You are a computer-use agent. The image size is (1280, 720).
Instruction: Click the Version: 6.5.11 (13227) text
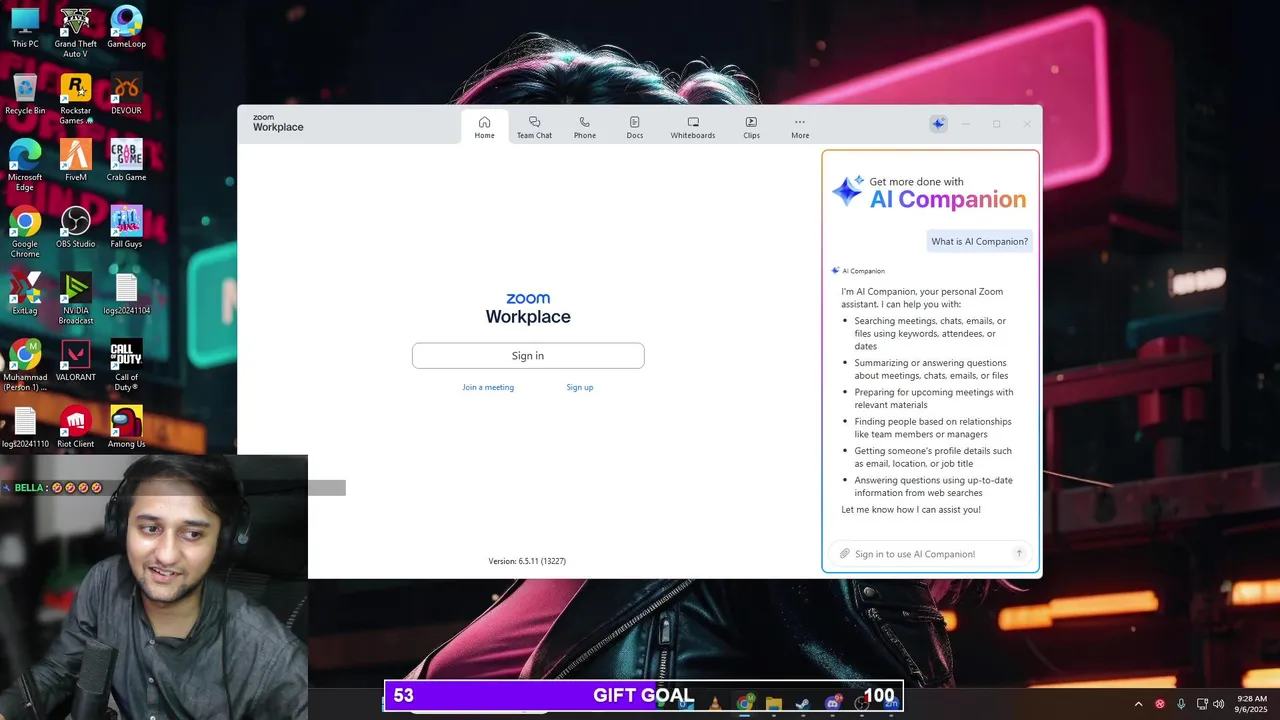click(527, 561)
